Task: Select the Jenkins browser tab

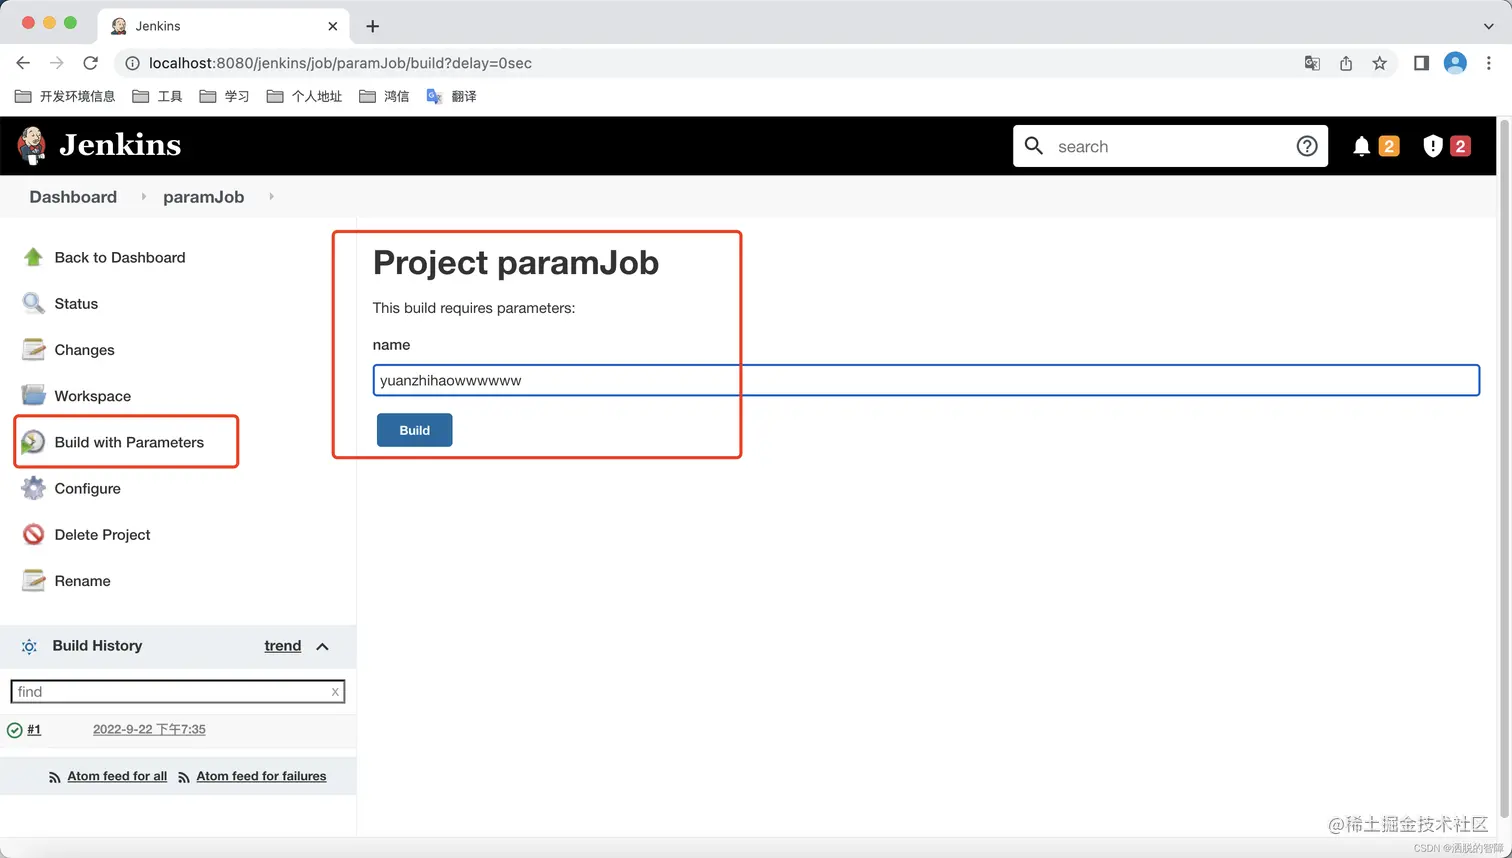Action: coord(224,26)
